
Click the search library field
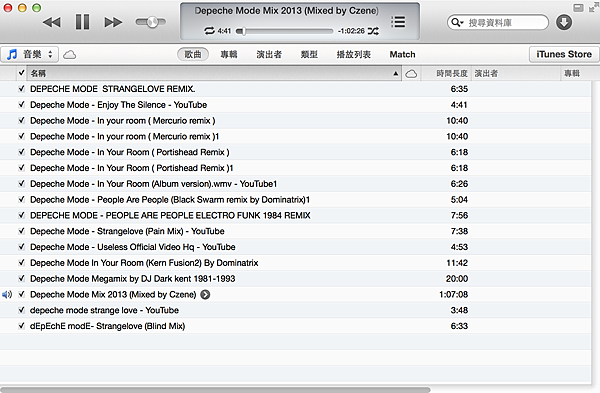pyautogui.click(x=497, y=23)
